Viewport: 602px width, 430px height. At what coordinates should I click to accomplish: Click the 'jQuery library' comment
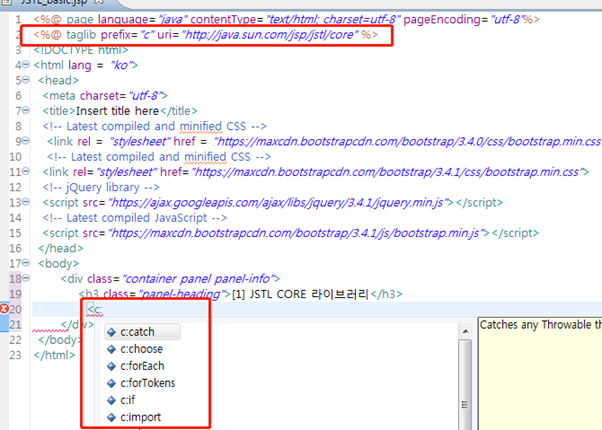pyautogui.click(x=101, y=187)
